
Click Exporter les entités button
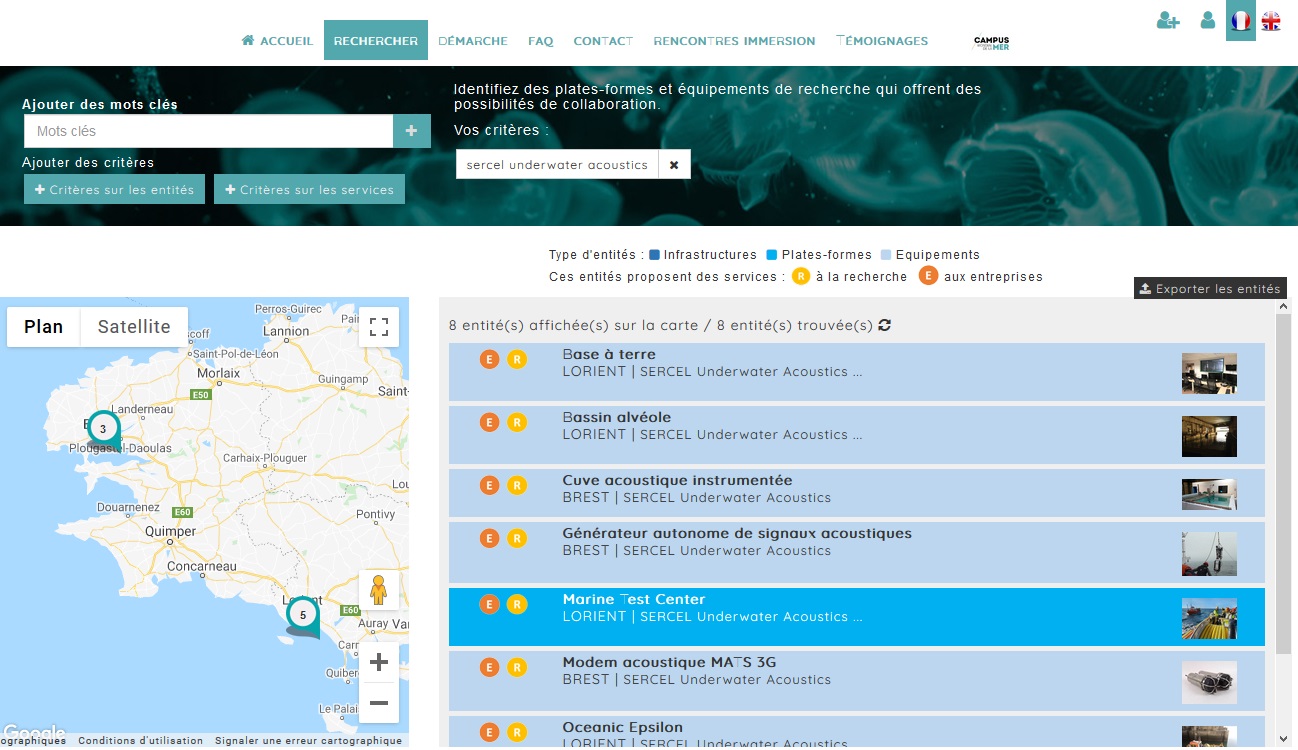pos(1210,288)
